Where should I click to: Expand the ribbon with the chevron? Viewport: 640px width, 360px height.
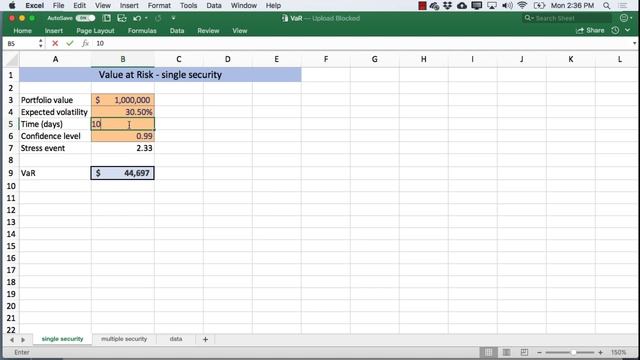coord(628,31)
